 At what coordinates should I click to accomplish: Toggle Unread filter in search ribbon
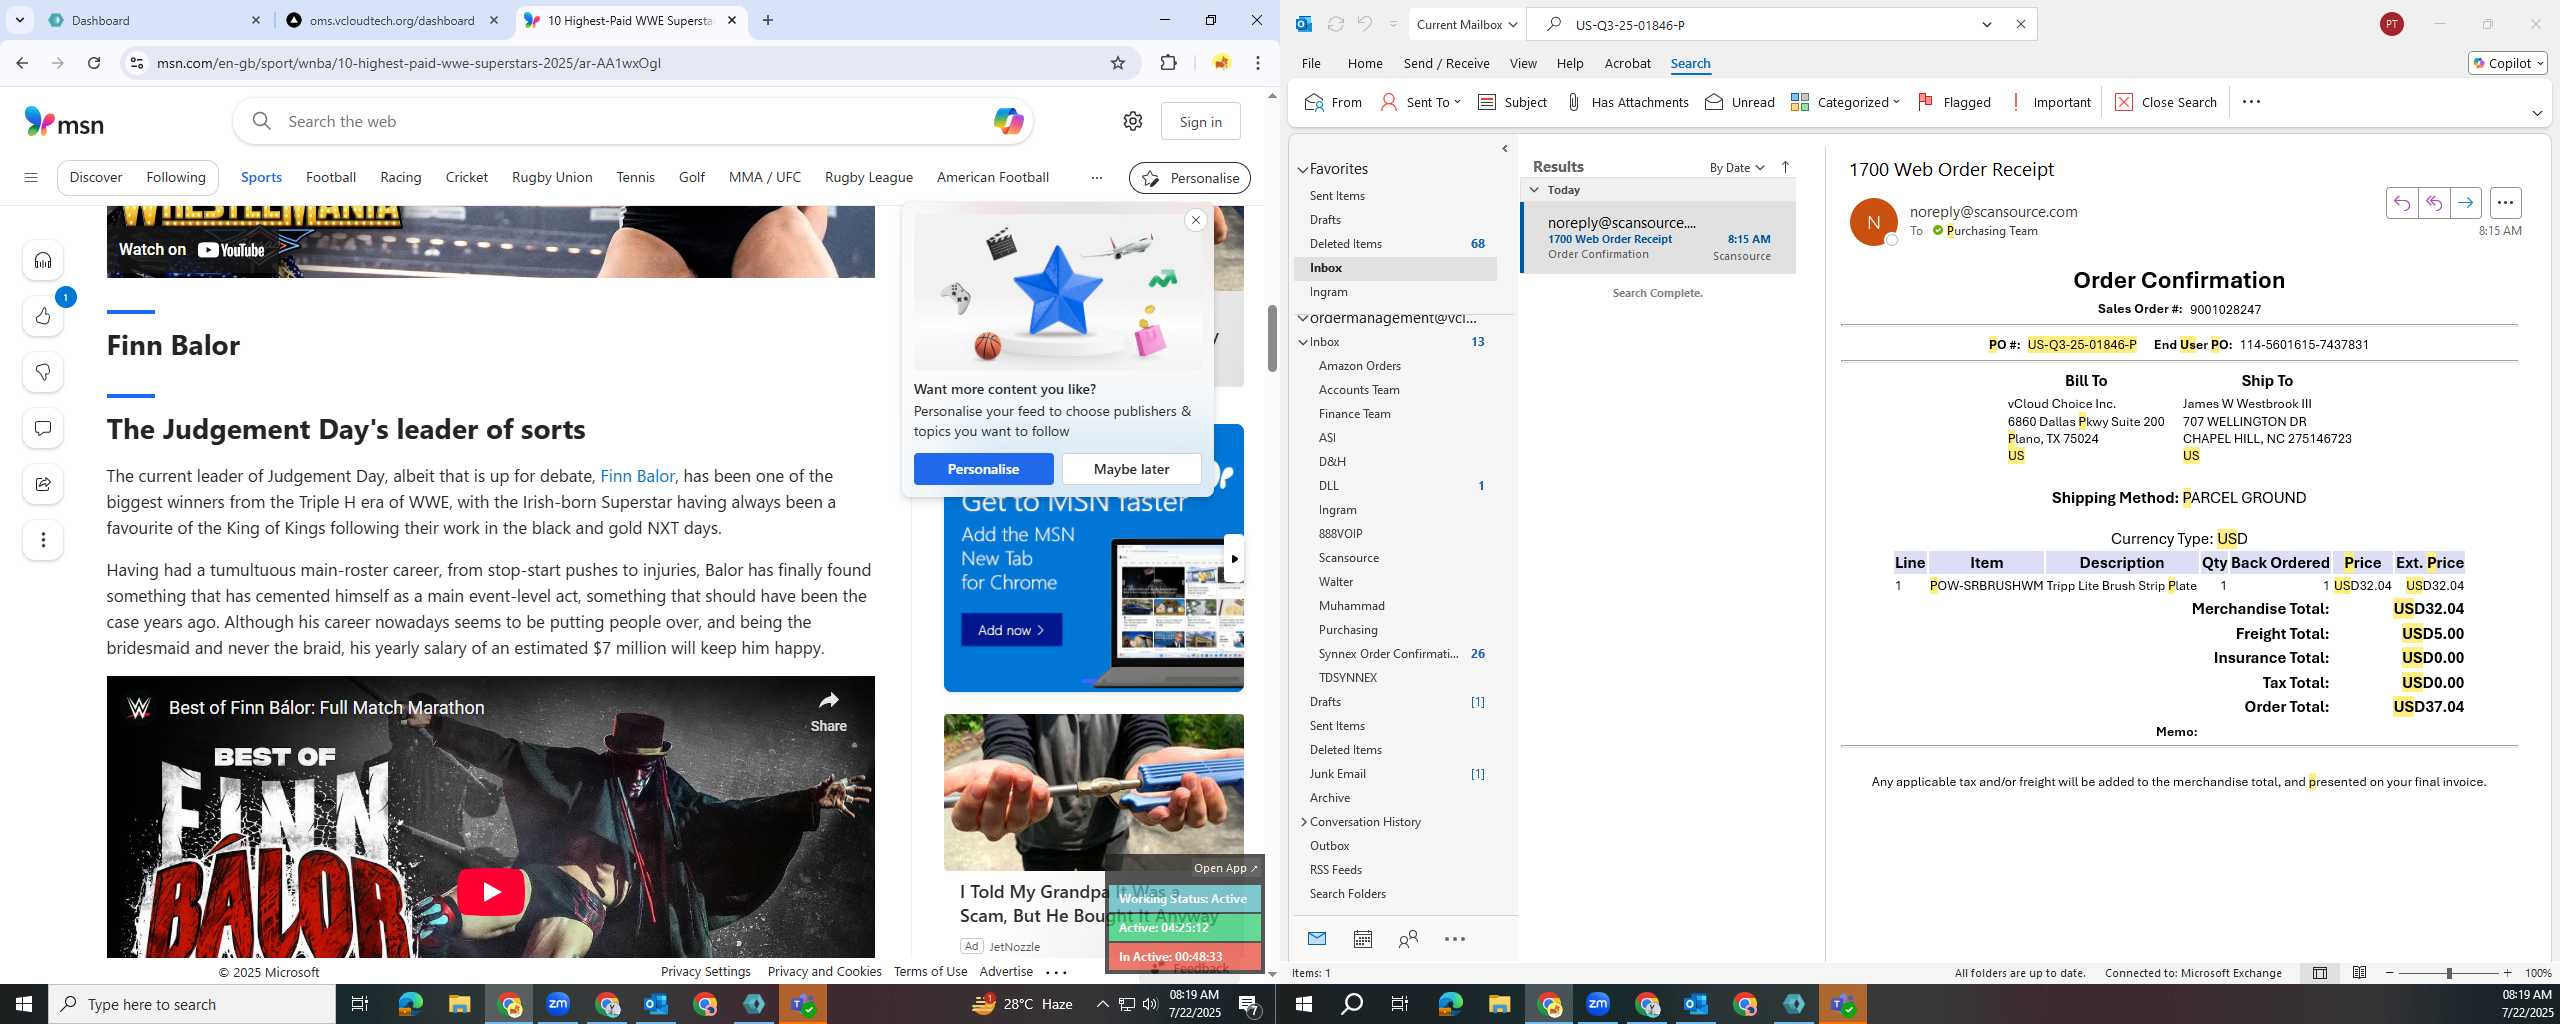(1739, 102)
